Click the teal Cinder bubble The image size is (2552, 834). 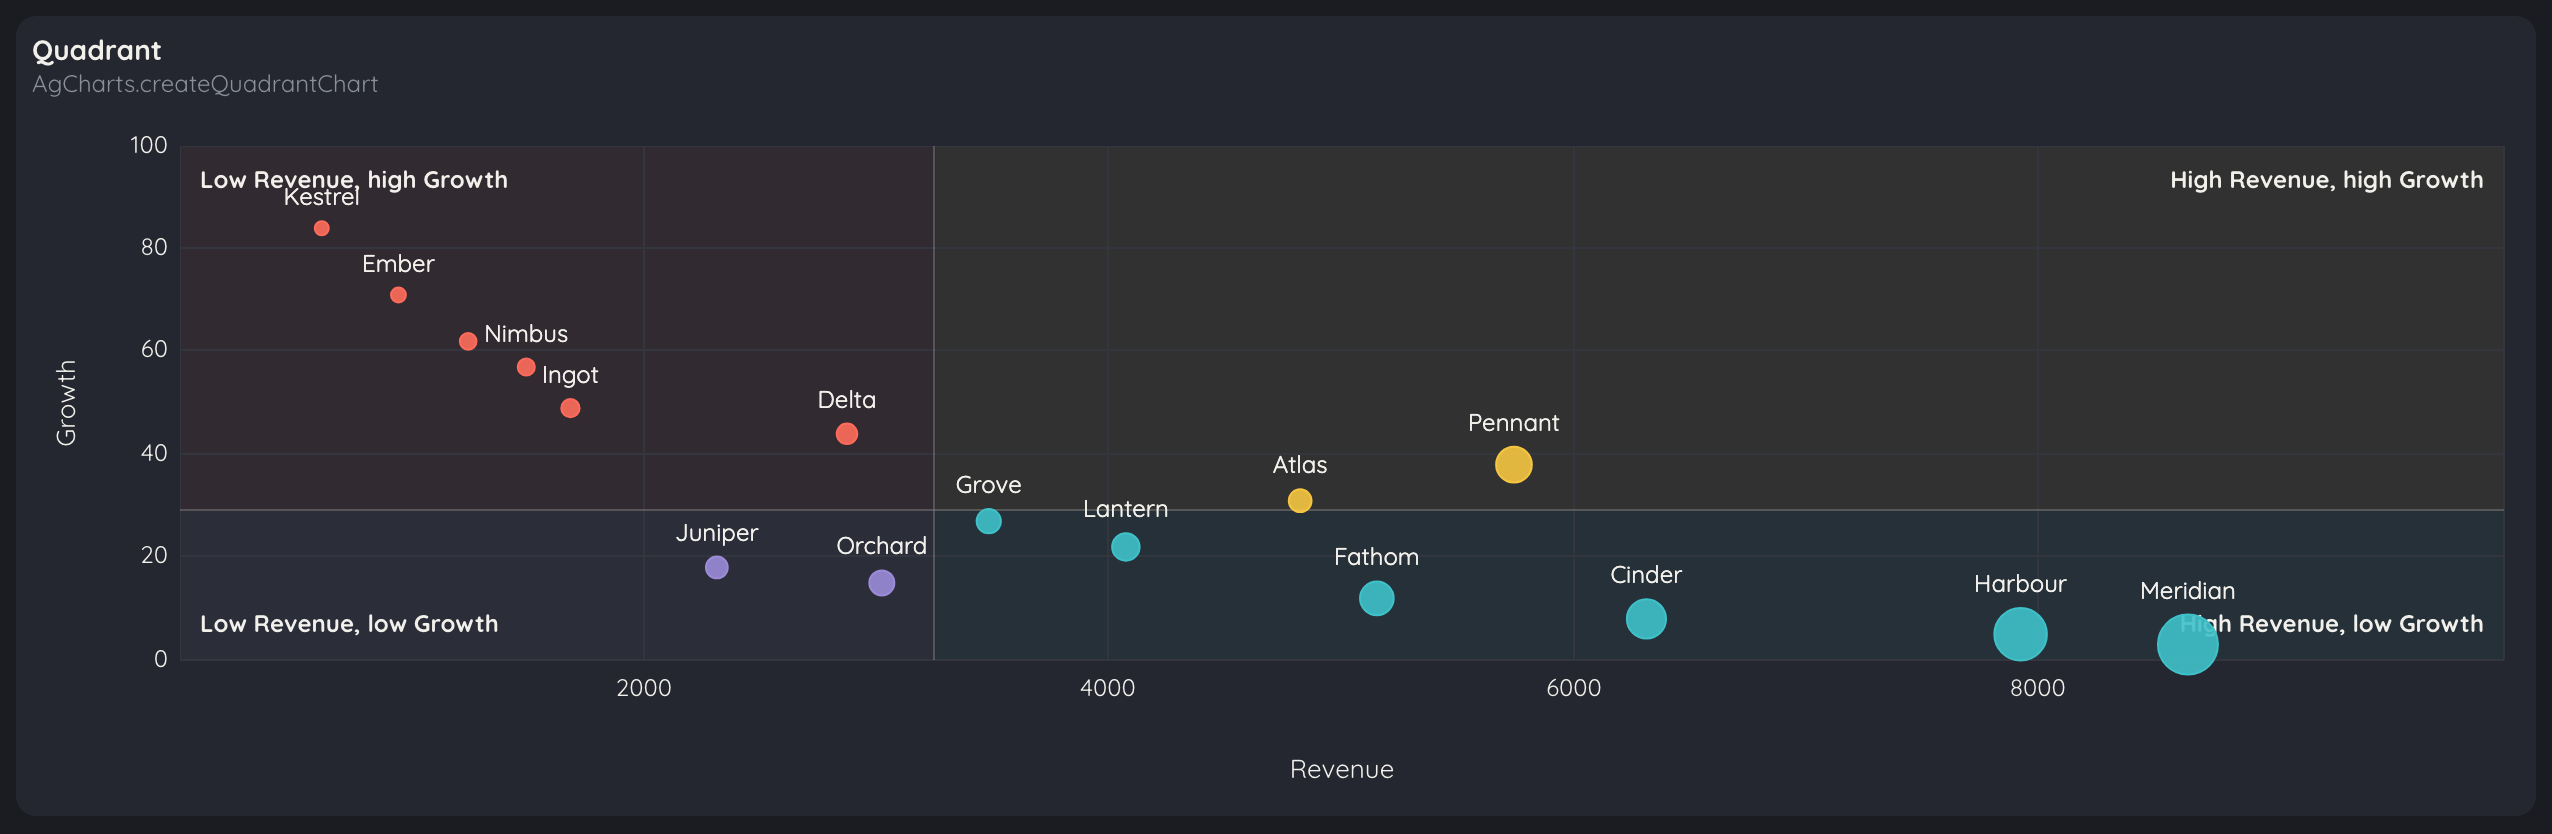point(1646,619)
